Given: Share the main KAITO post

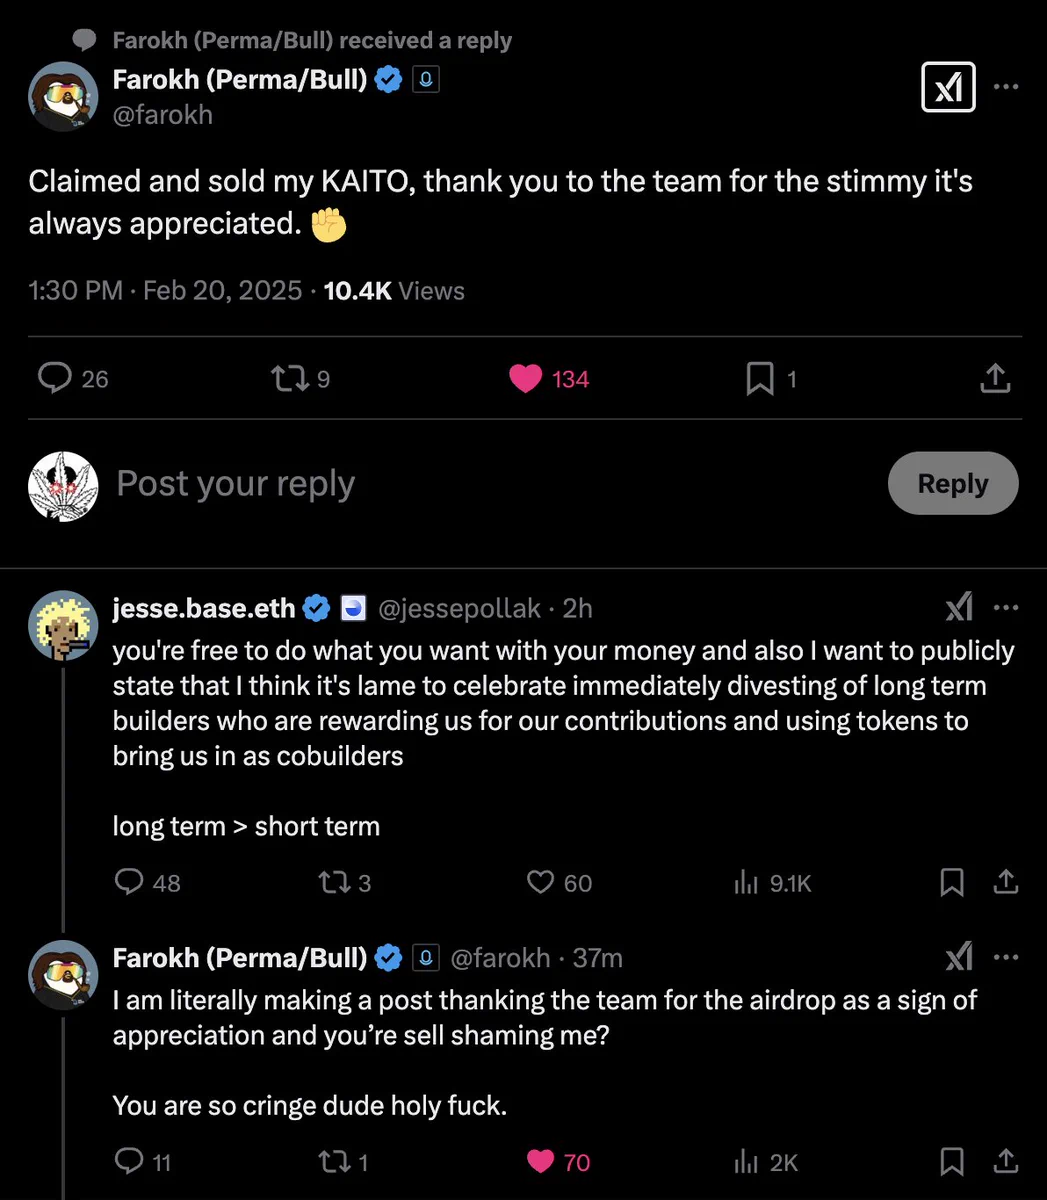Looking at the screenshot, I should click(x=995, y=378).
